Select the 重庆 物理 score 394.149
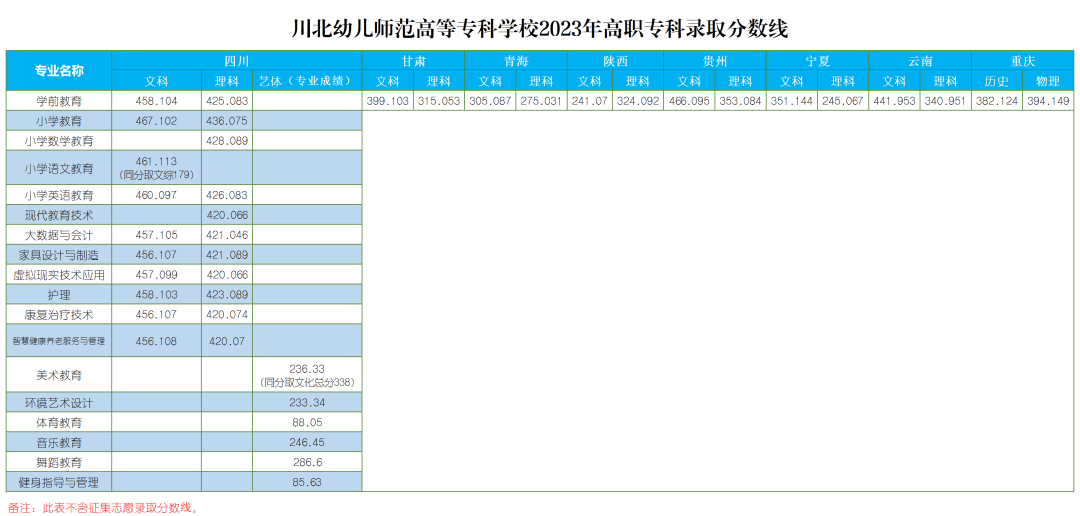The image size is (1080, 516). [1048, 101]
